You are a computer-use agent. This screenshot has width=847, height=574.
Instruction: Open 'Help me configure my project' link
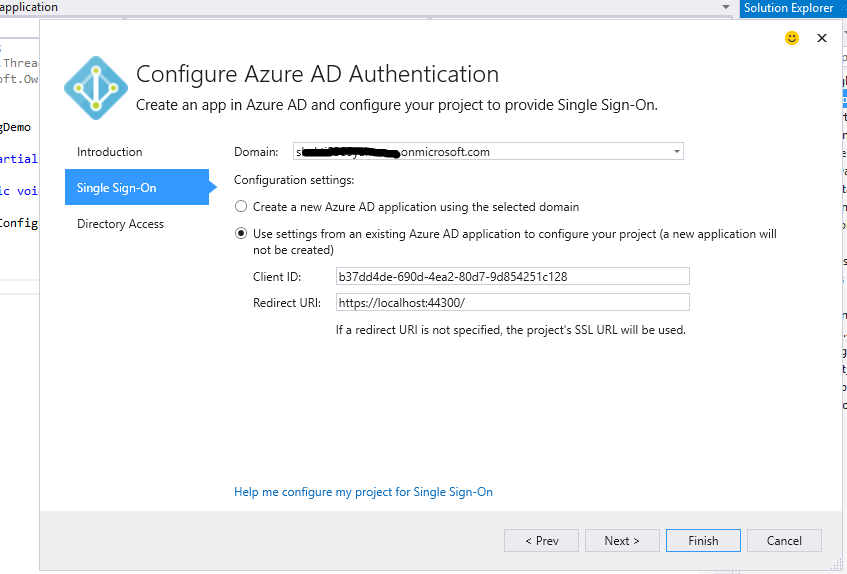point(363,492)
